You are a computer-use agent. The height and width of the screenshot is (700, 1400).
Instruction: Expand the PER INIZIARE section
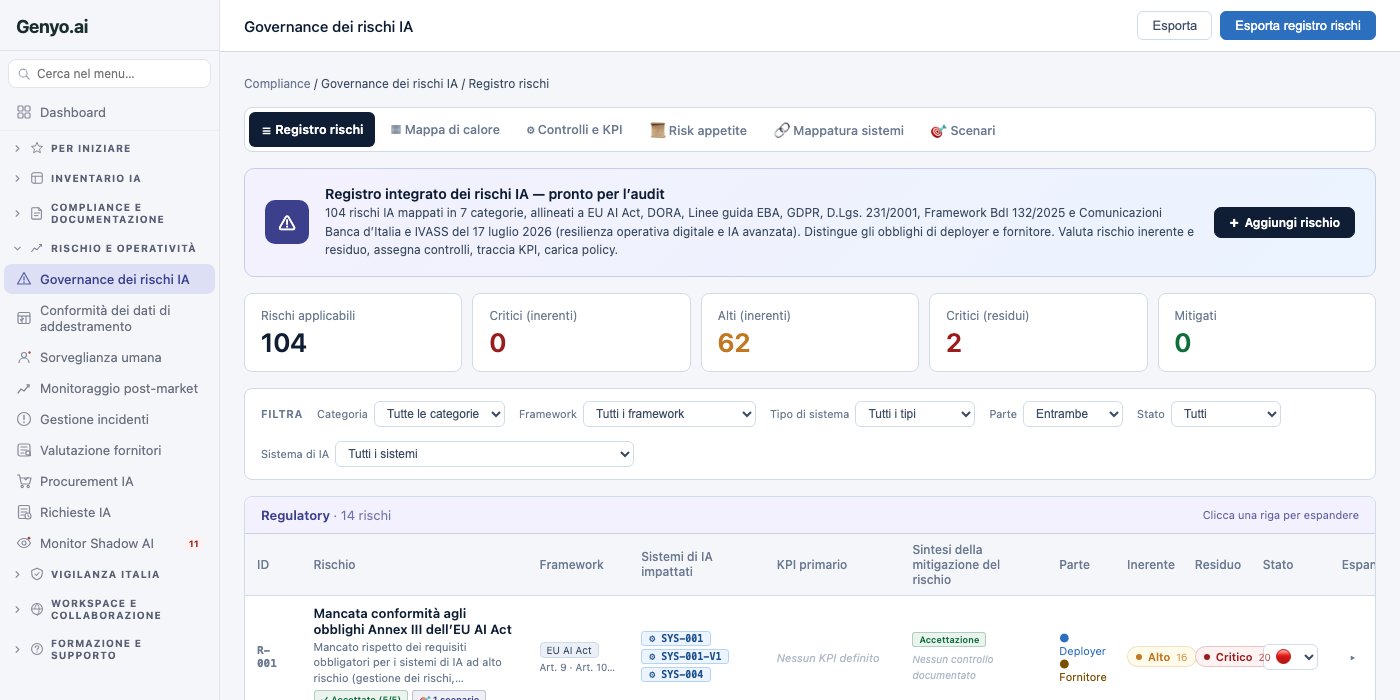click(x=17, y=148)
